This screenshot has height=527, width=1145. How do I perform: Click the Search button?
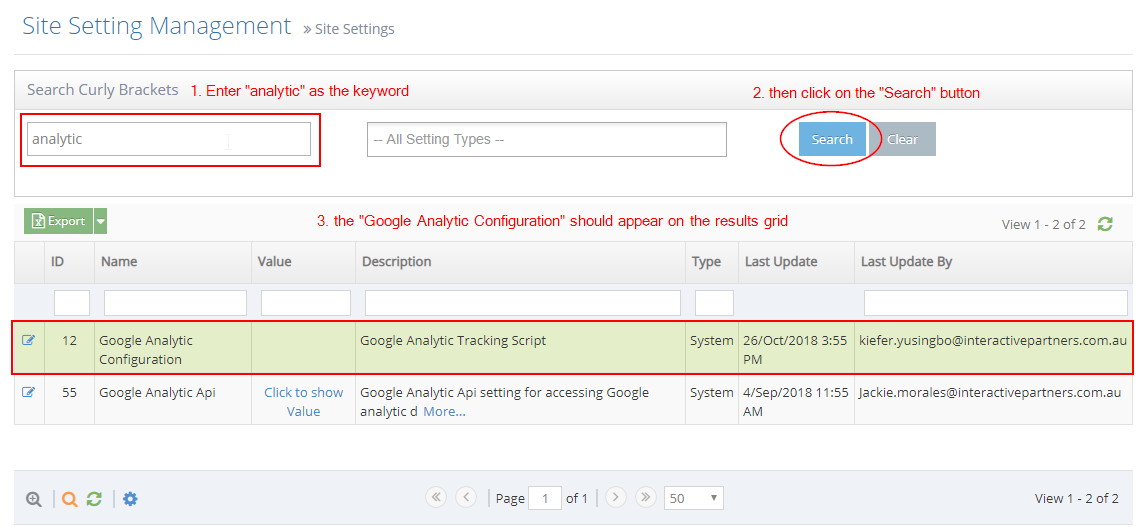coord(832,139)
